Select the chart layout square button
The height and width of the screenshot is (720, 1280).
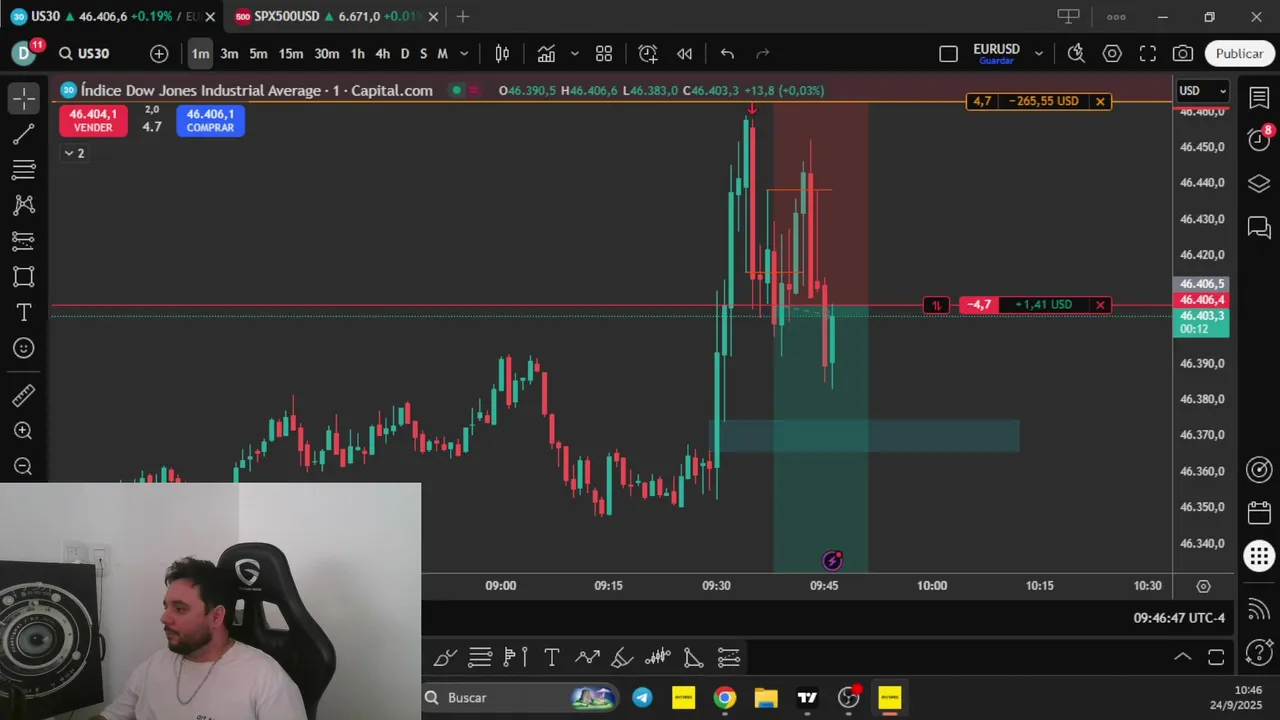pyautogui.click(x=948, y=54)
